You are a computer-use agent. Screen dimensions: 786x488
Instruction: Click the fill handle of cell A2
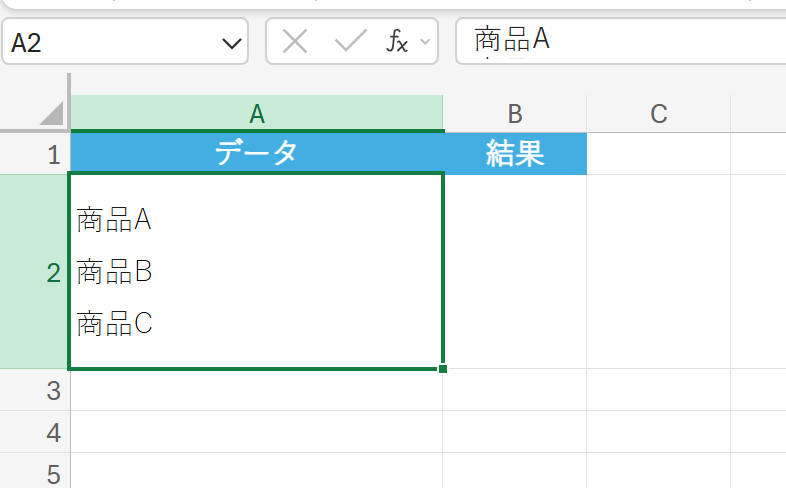click(442, 369)
